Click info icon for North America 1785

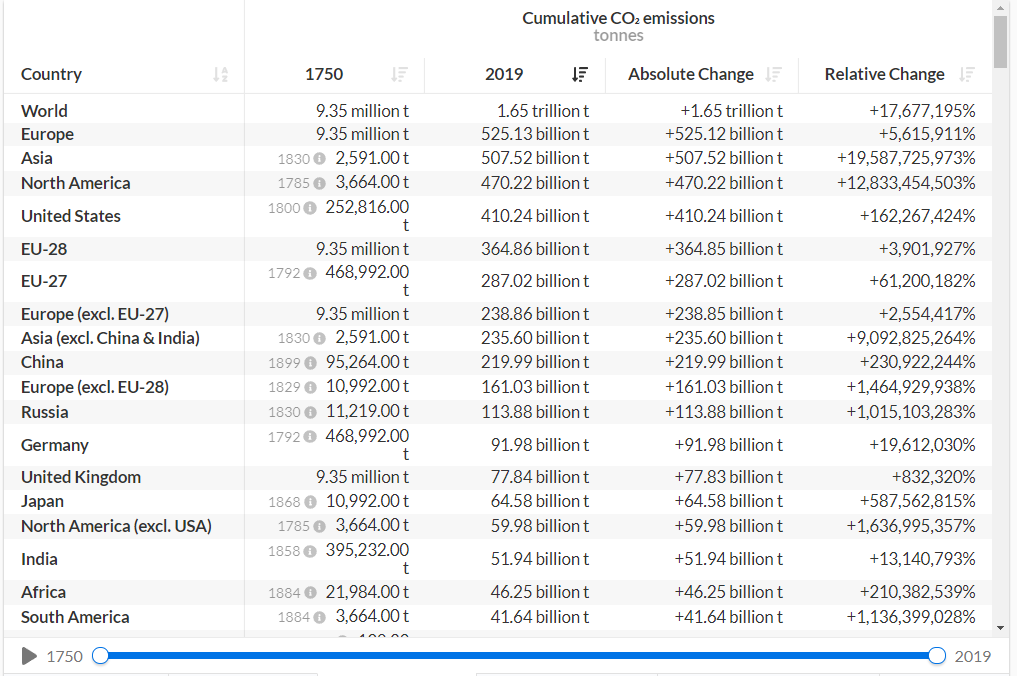(x=319, y=184)
